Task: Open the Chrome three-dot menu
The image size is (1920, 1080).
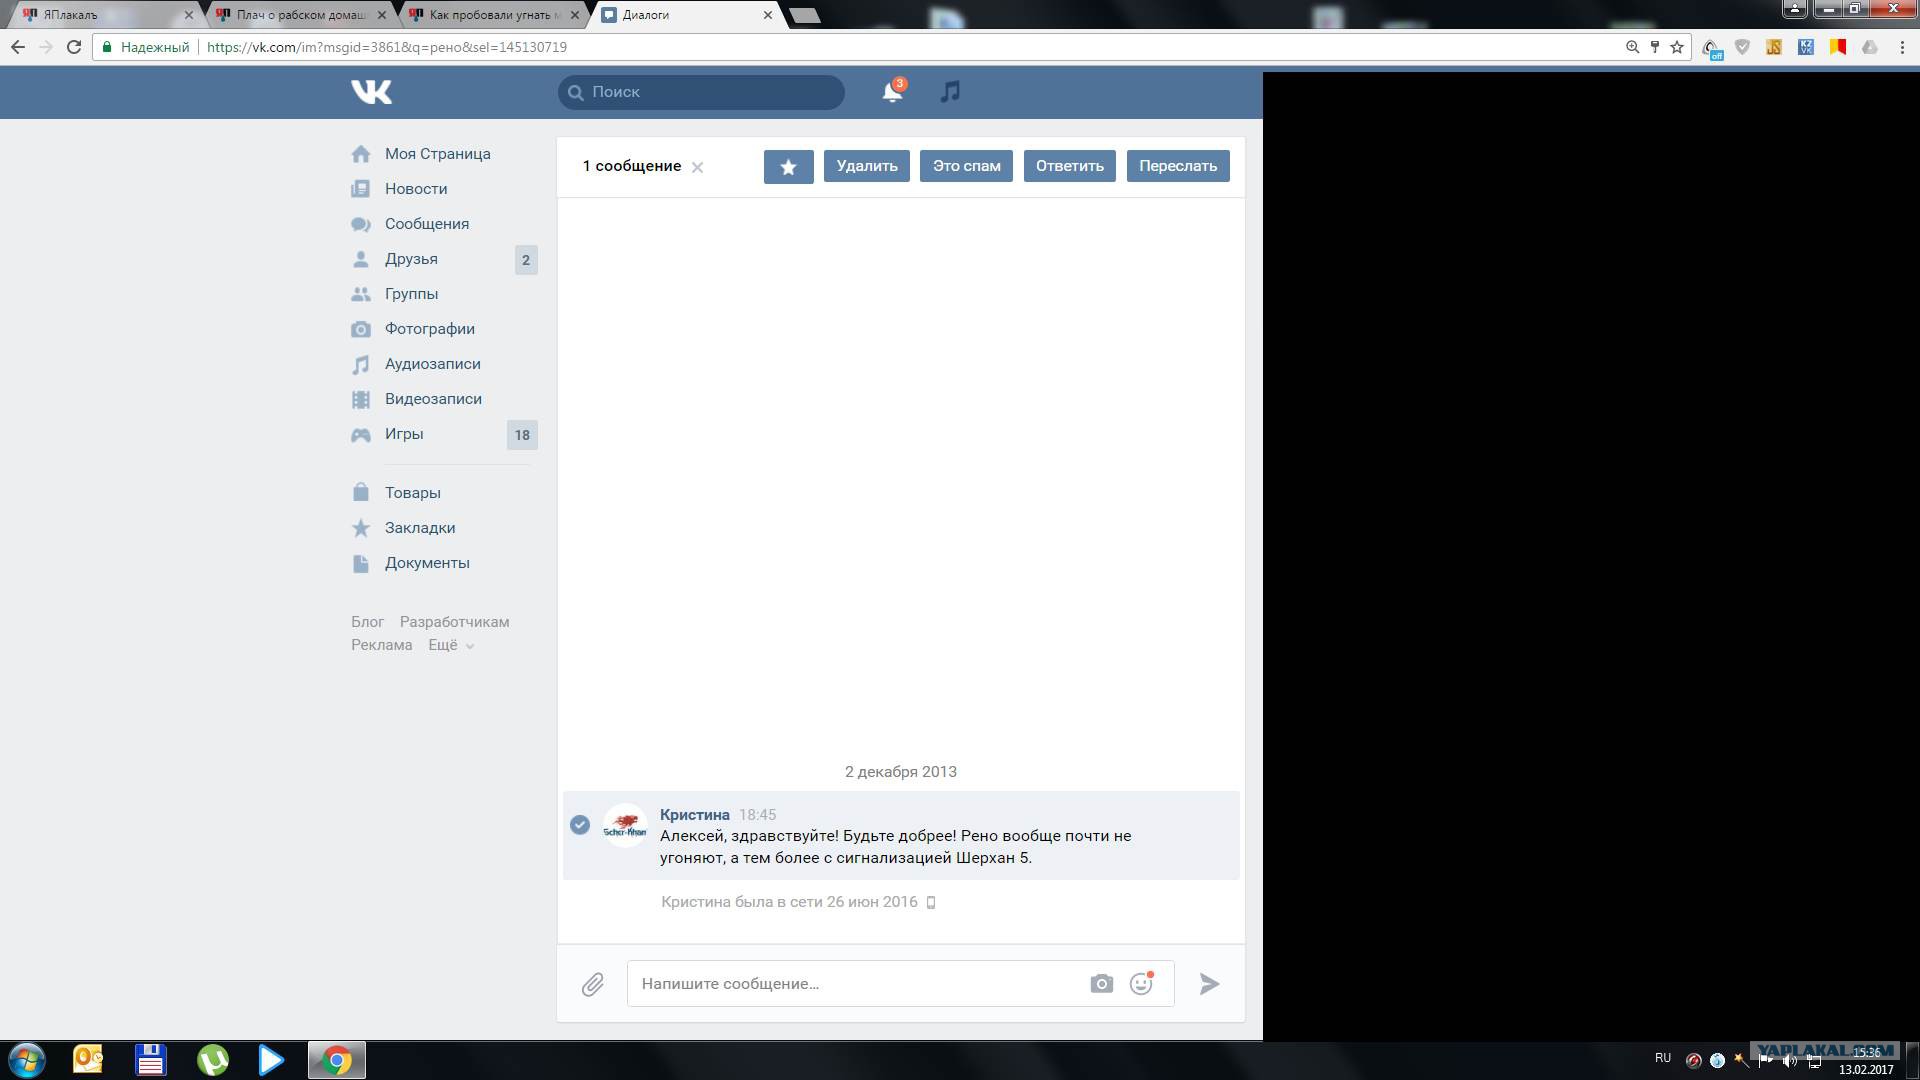Action: click(1902, 47)
